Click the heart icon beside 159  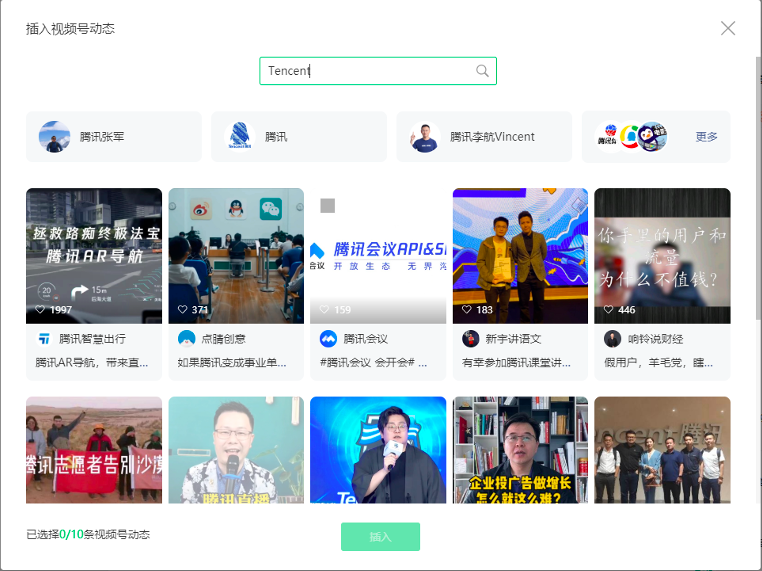click(324, 310)
